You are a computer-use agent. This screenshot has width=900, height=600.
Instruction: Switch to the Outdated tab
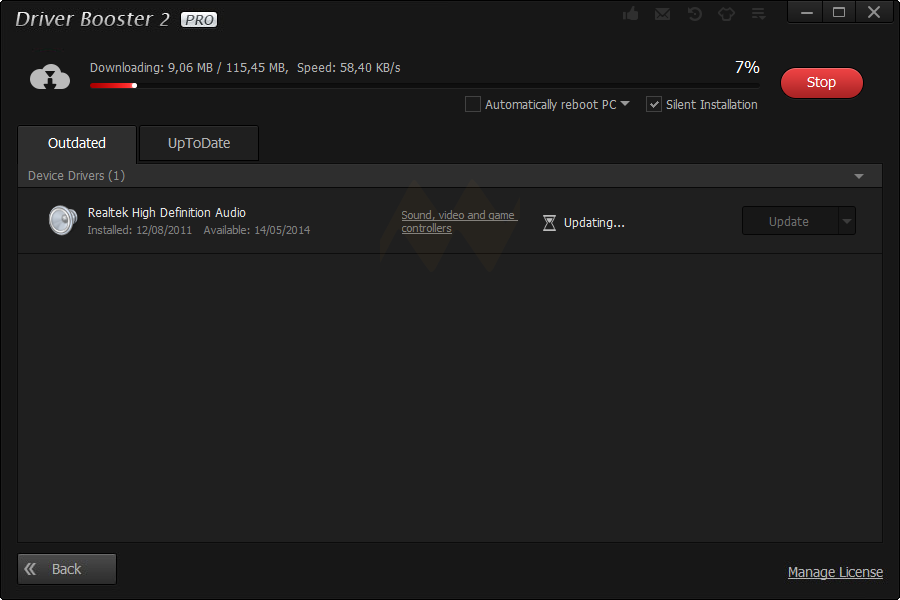point(77,143)
